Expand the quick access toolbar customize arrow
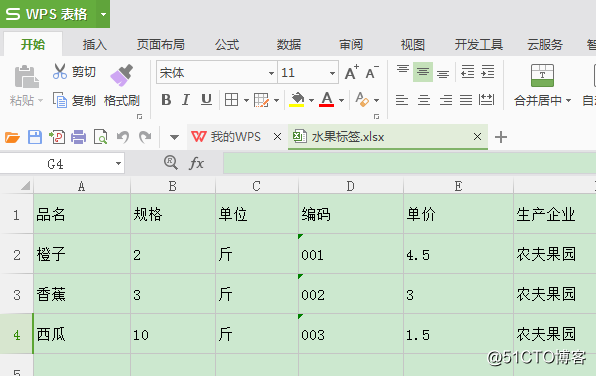This screenshot has height=376, width=596. [x=174, y=137]
